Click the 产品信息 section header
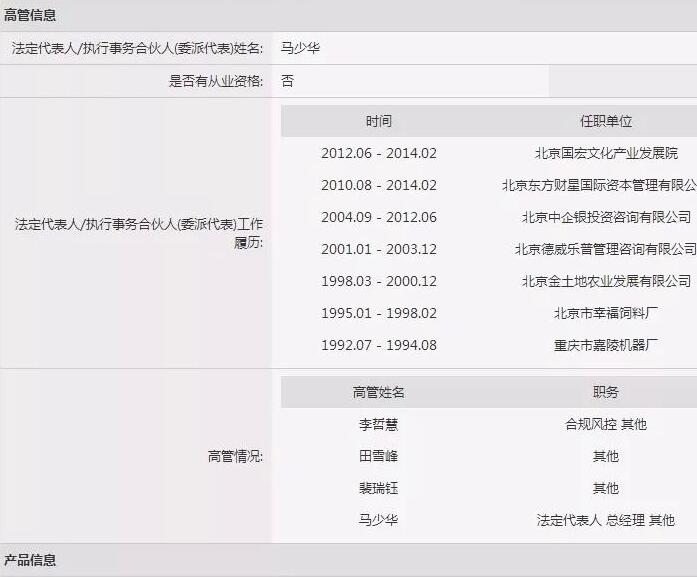This screenshot has width=697, height=577. click(31, 560)
